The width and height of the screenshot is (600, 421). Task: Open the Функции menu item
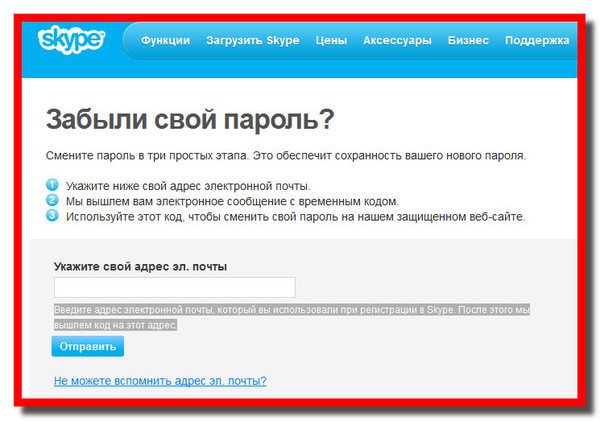pos(165,41)
